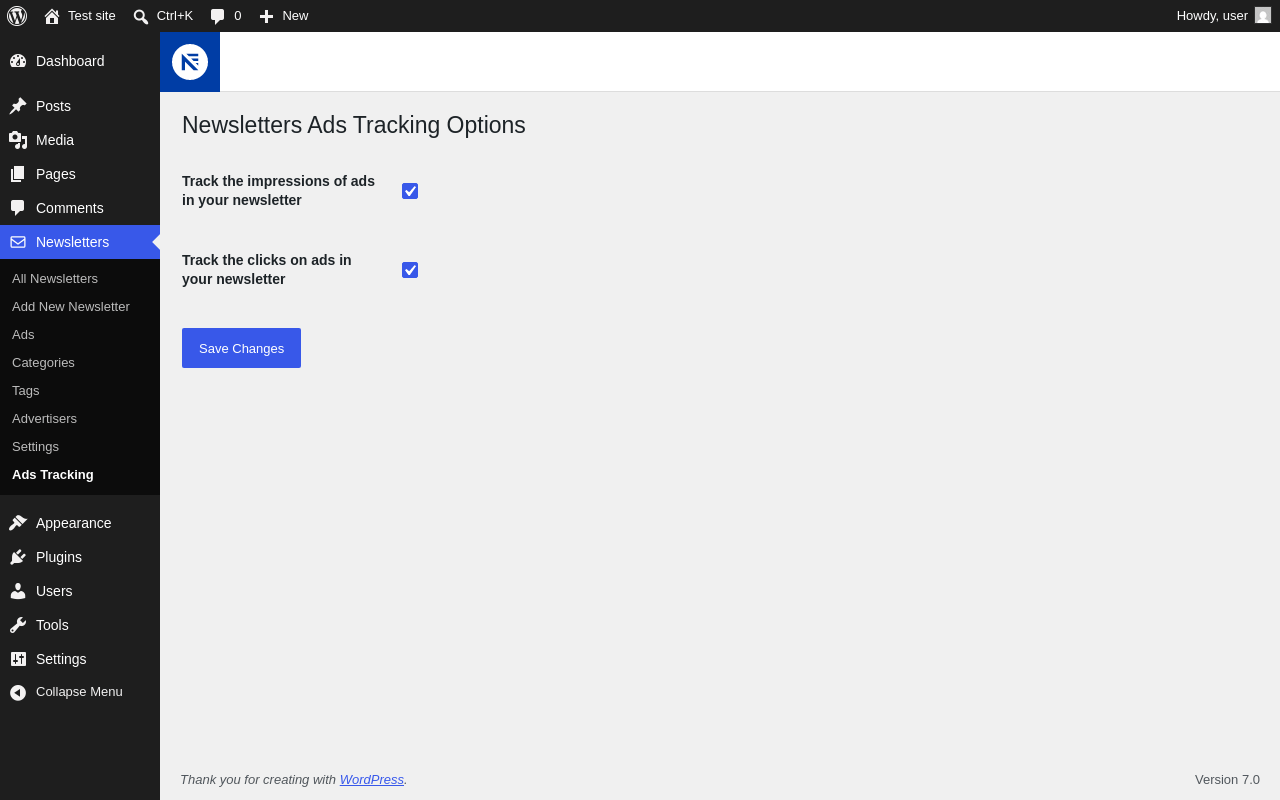Open the Tags submenu item
Image resolution: width=1280 pixels, height=800 pixels.
pyautogui.click(x=80, y=391)
